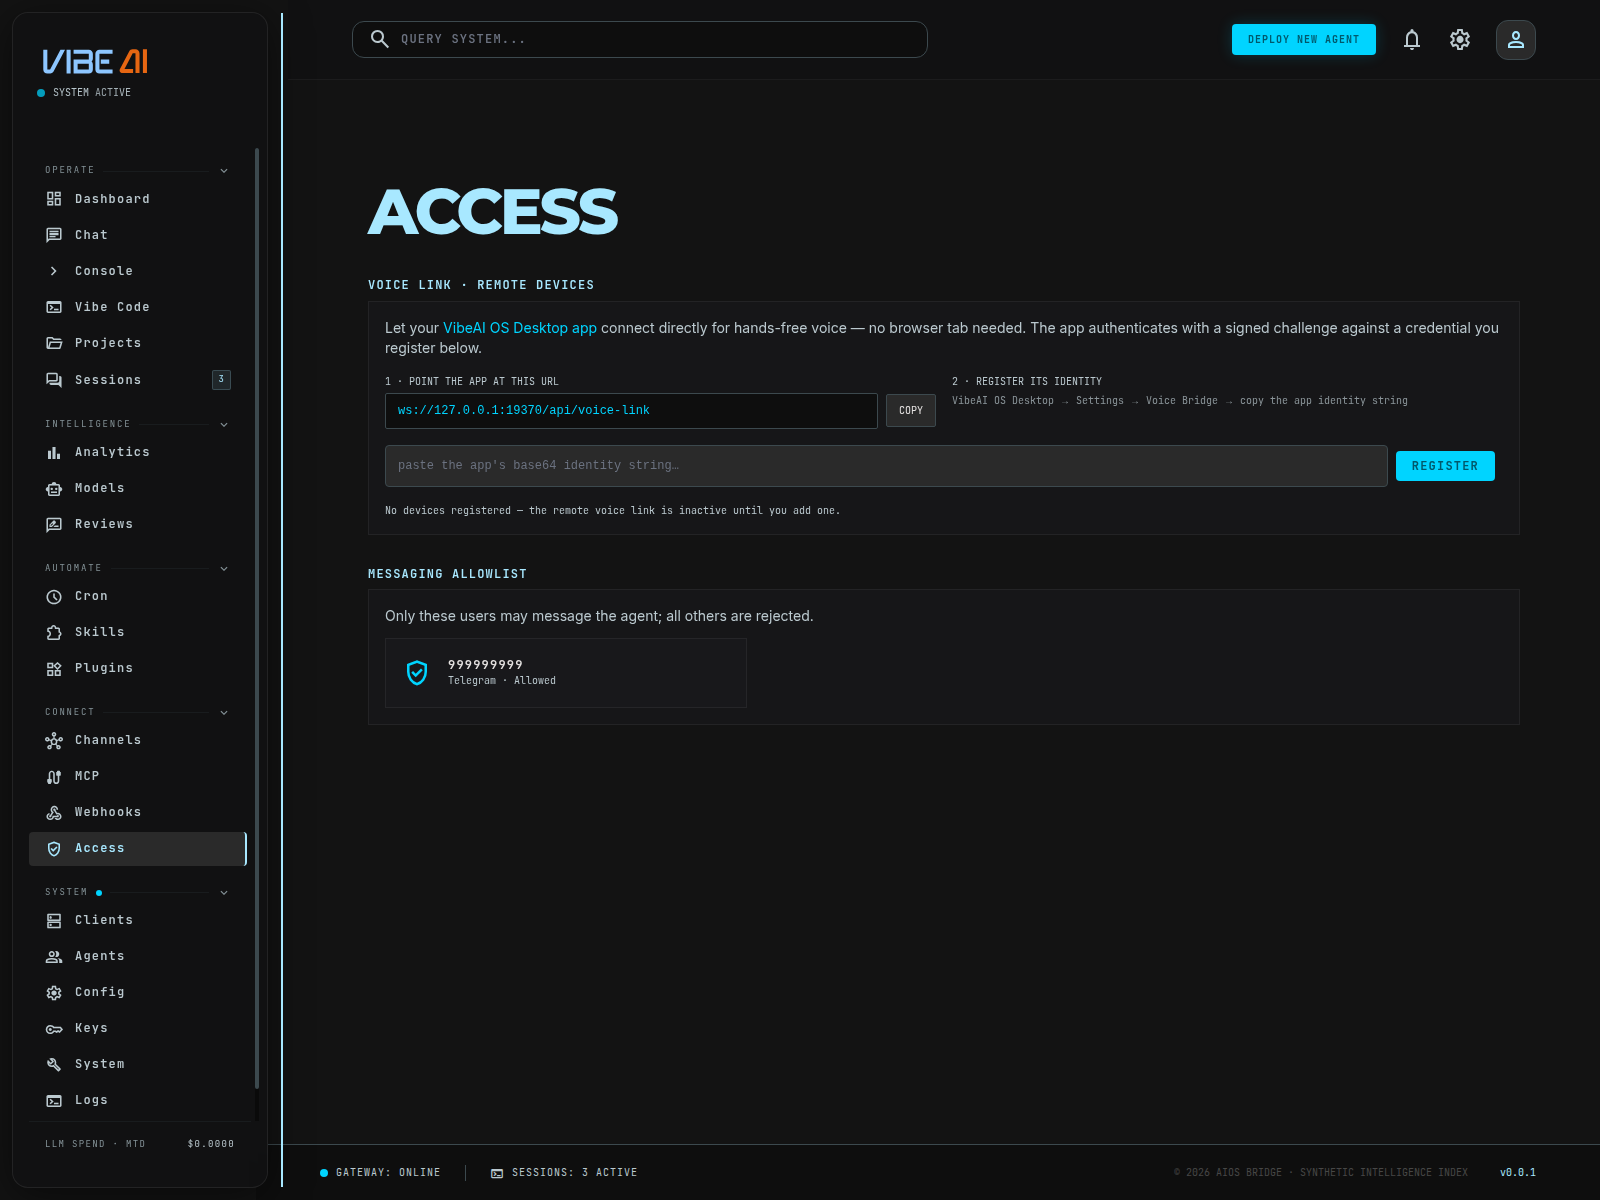Click the 'GATEWAY: ONLINE' status
The height and width of the screenshot is (1200, 1600).
pos(380,1172)
